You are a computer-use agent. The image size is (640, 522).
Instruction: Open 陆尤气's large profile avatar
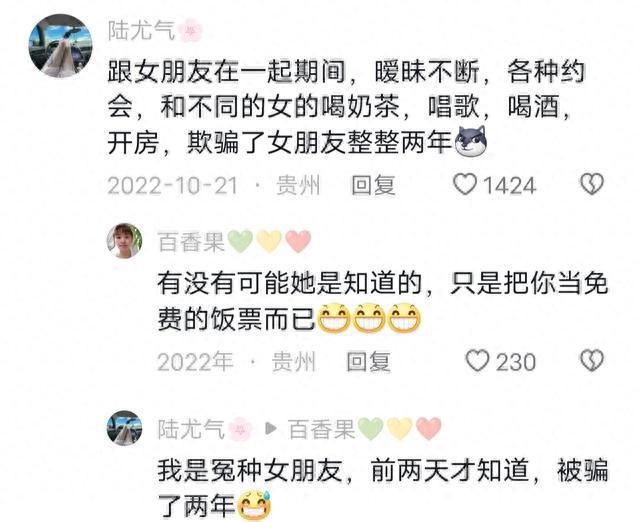60,45
